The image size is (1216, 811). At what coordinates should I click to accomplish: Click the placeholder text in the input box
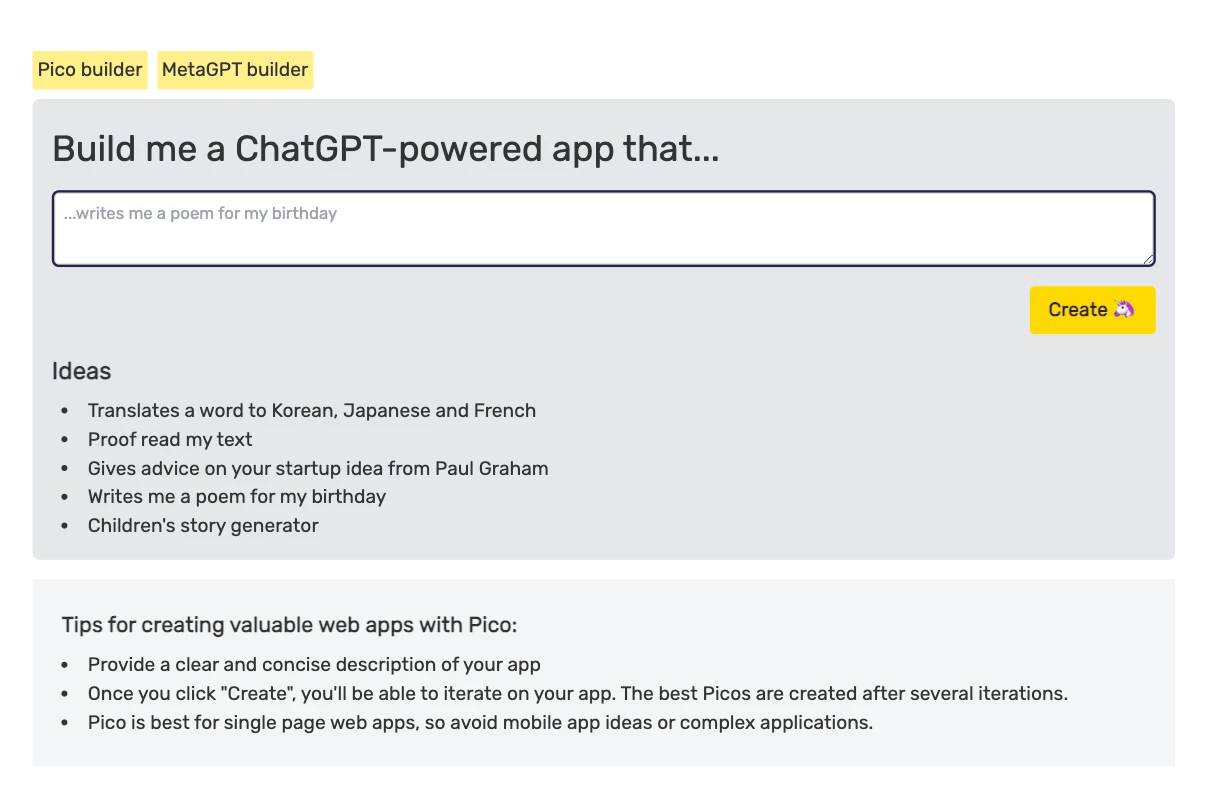pos(201,213)
